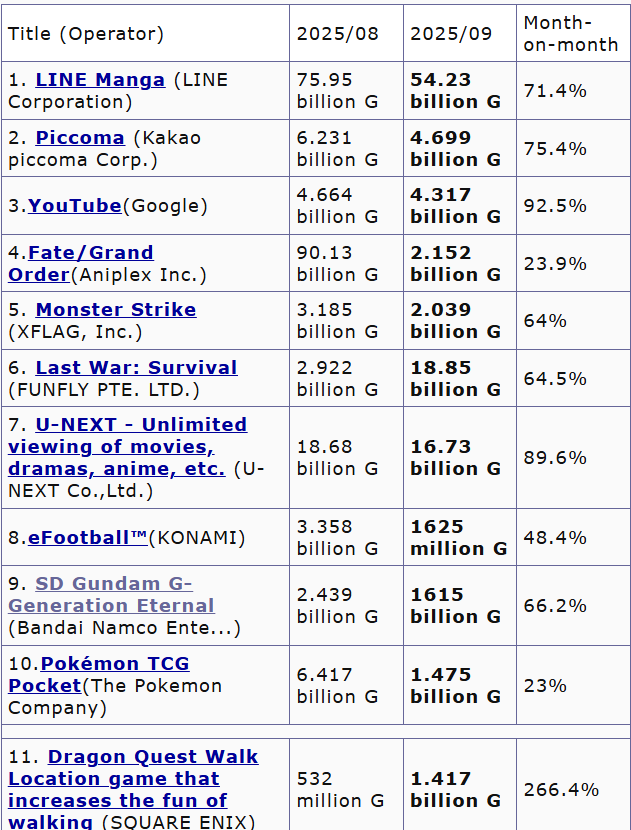Select the 54.23 billion G cell
This screenshot has width=631, height=830.
[459, 91]
